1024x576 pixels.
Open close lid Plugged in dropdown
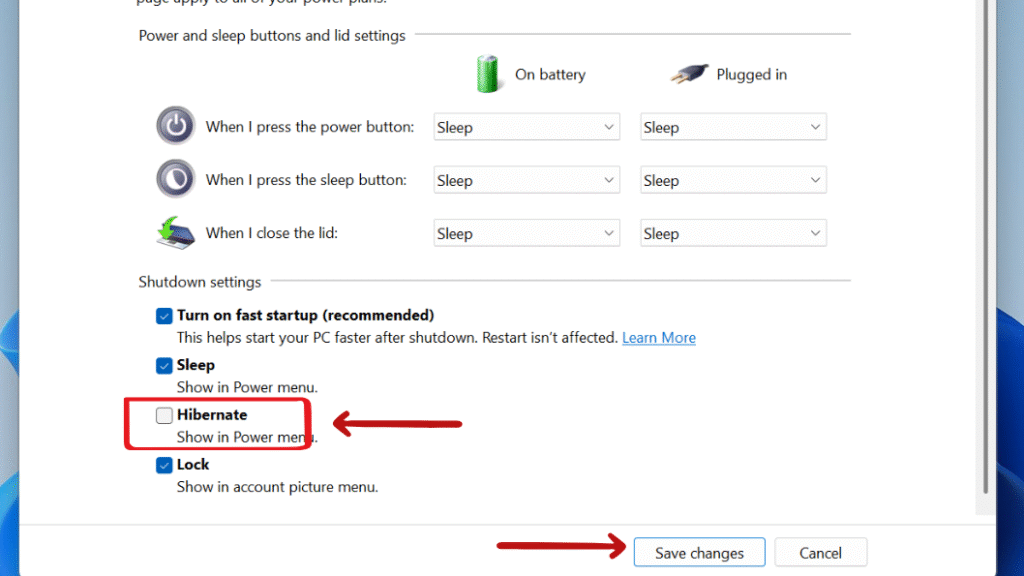[733, 233]
